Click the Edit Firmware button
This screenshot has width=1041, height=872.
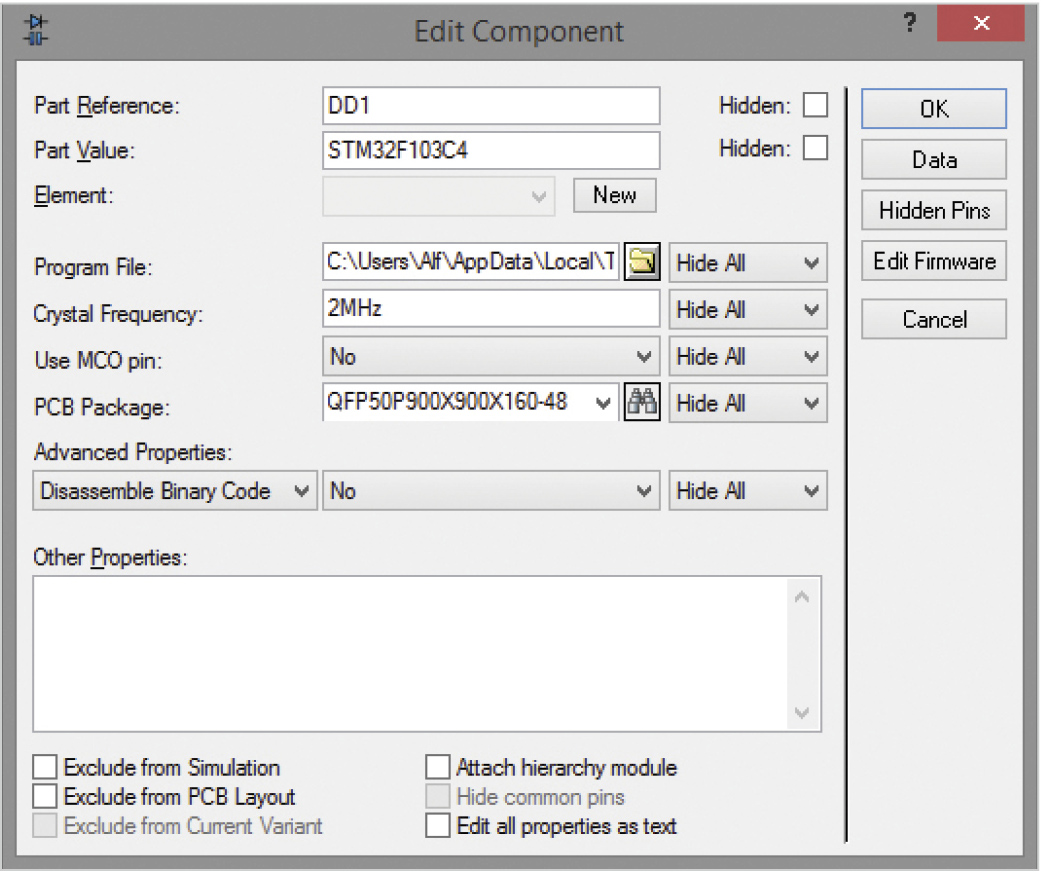[x=933, y=261]
